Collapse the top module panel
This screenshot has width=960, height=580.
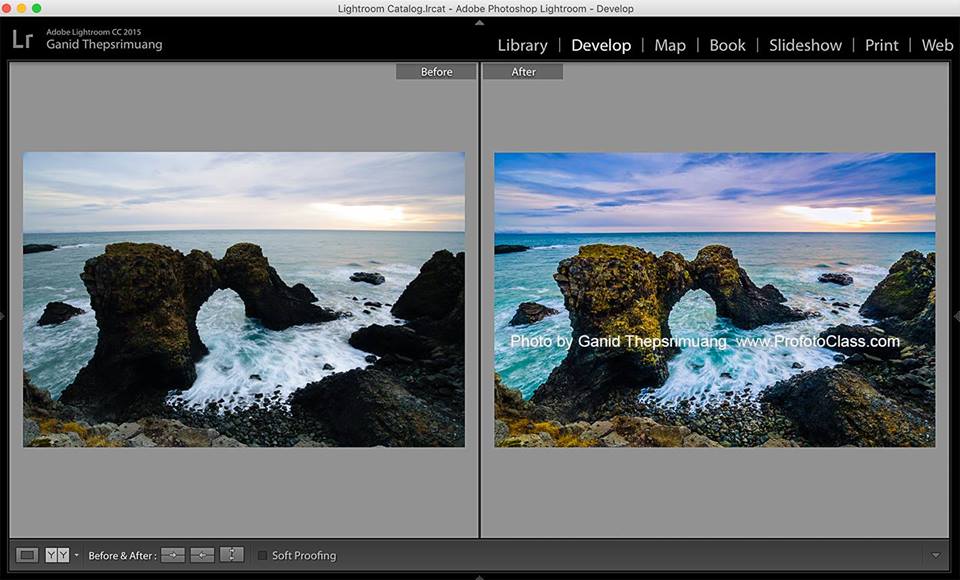tap(479, 22)
